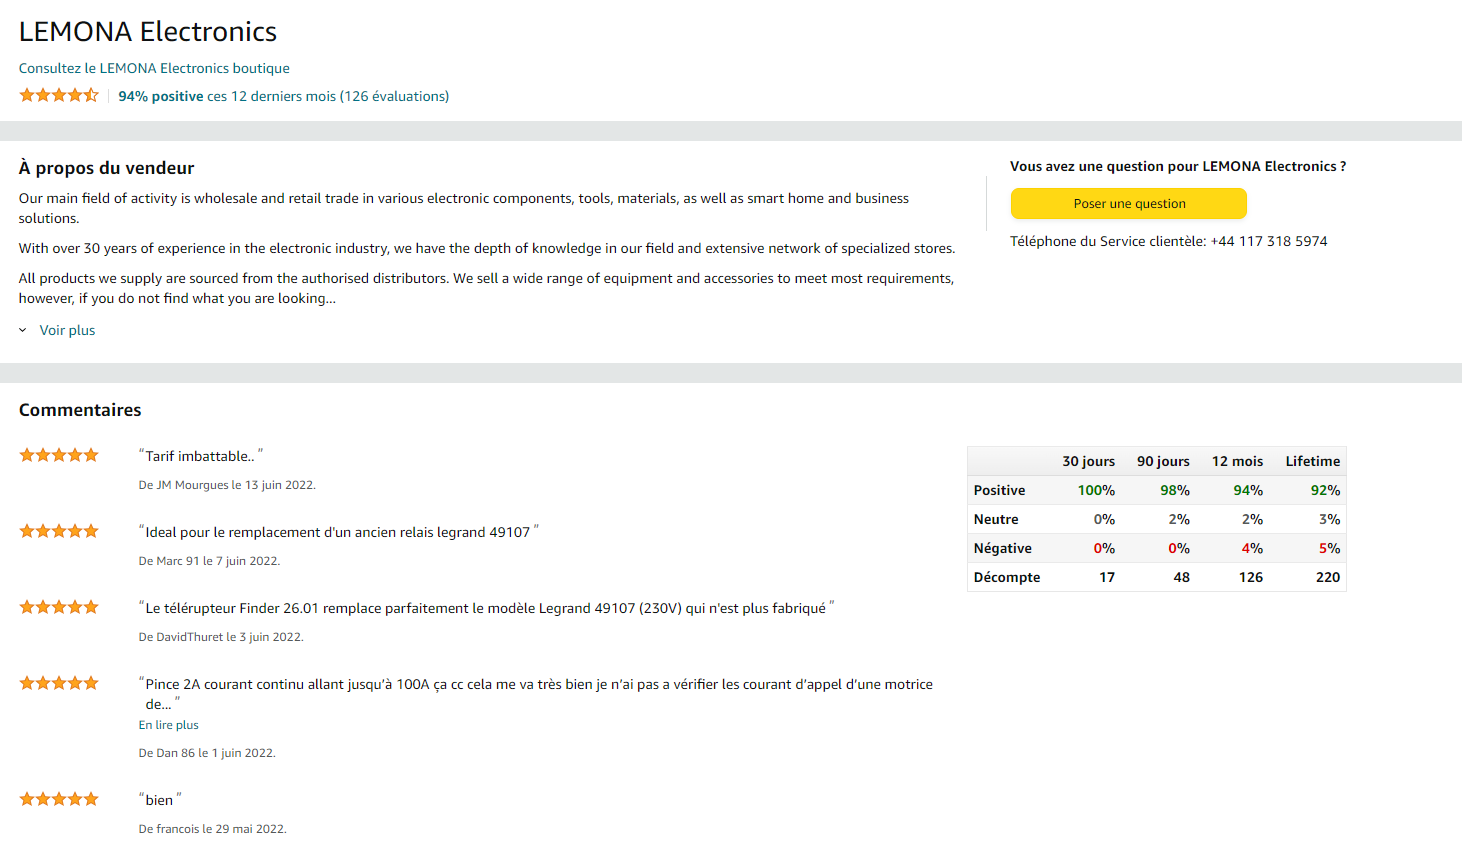Click the 90 jours column header
Screen dimensions: 1462x853
(1163, 461)
